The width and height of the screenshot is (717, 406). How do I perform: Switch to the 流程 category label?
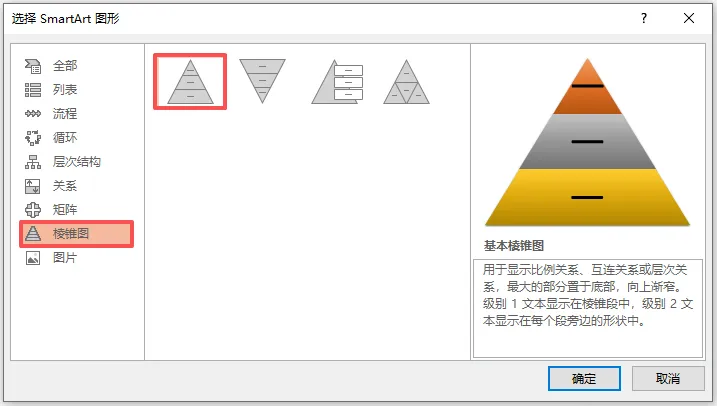pos(65,114)
